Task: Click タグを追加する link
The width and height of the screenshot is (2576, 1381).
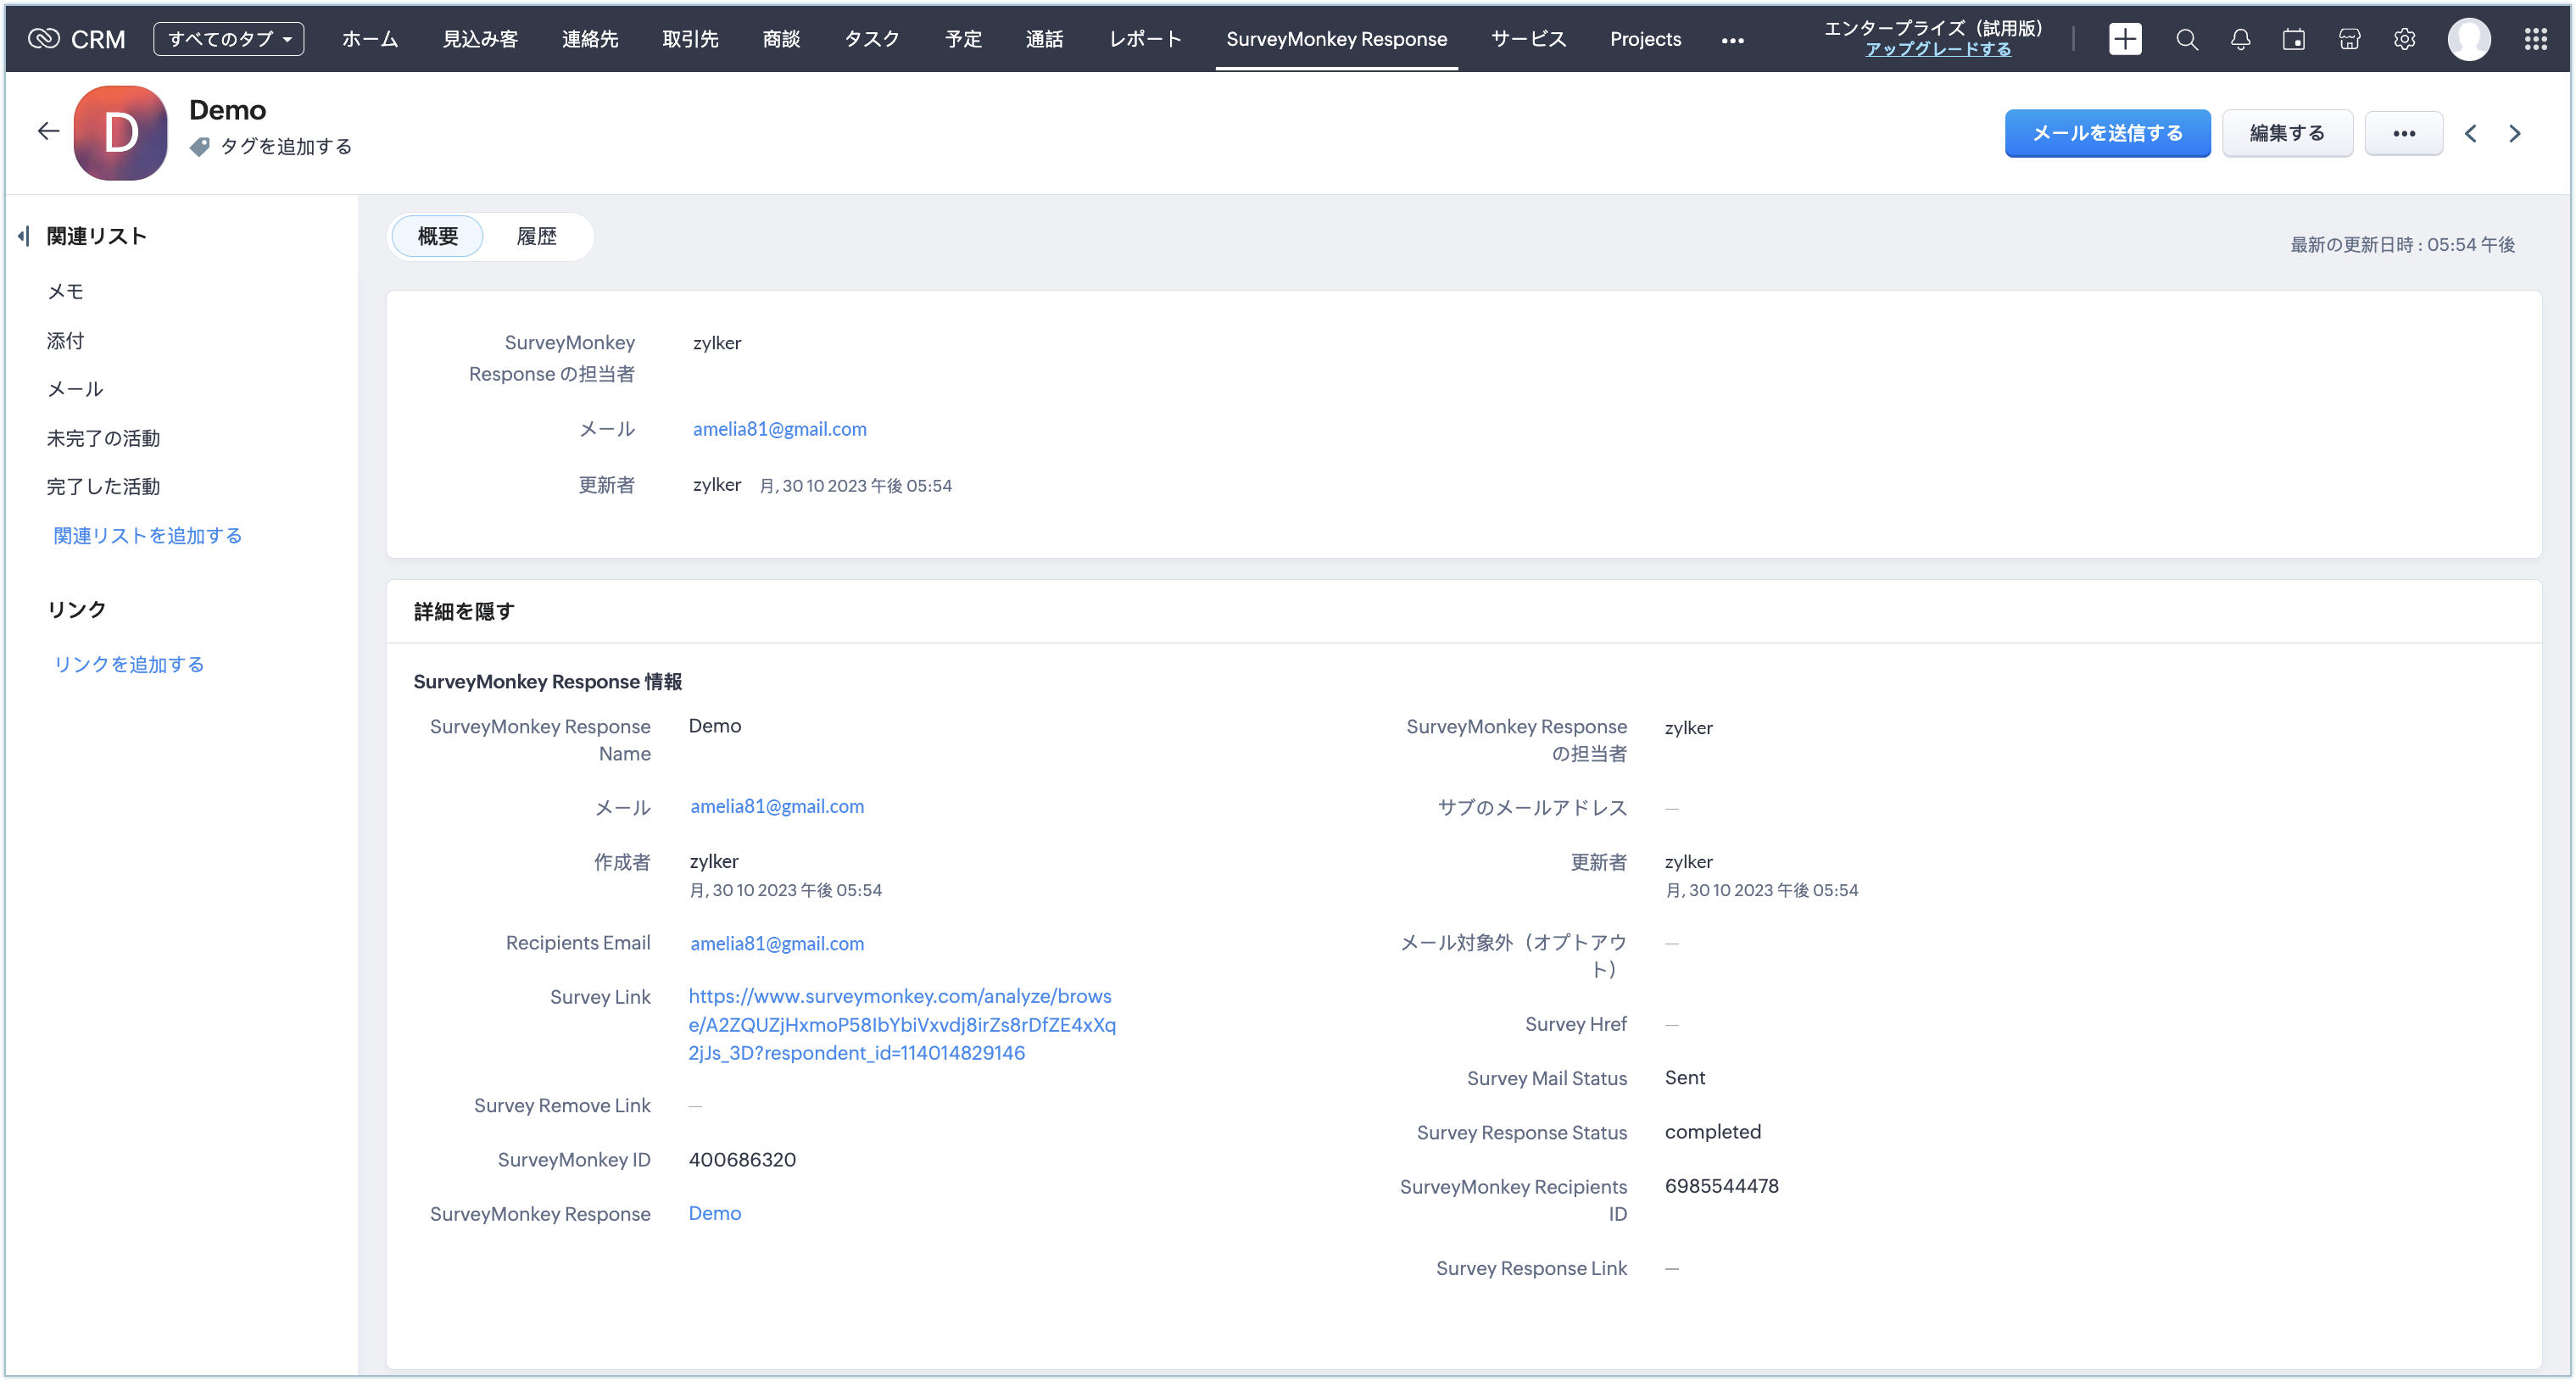Action: point(286,147)
